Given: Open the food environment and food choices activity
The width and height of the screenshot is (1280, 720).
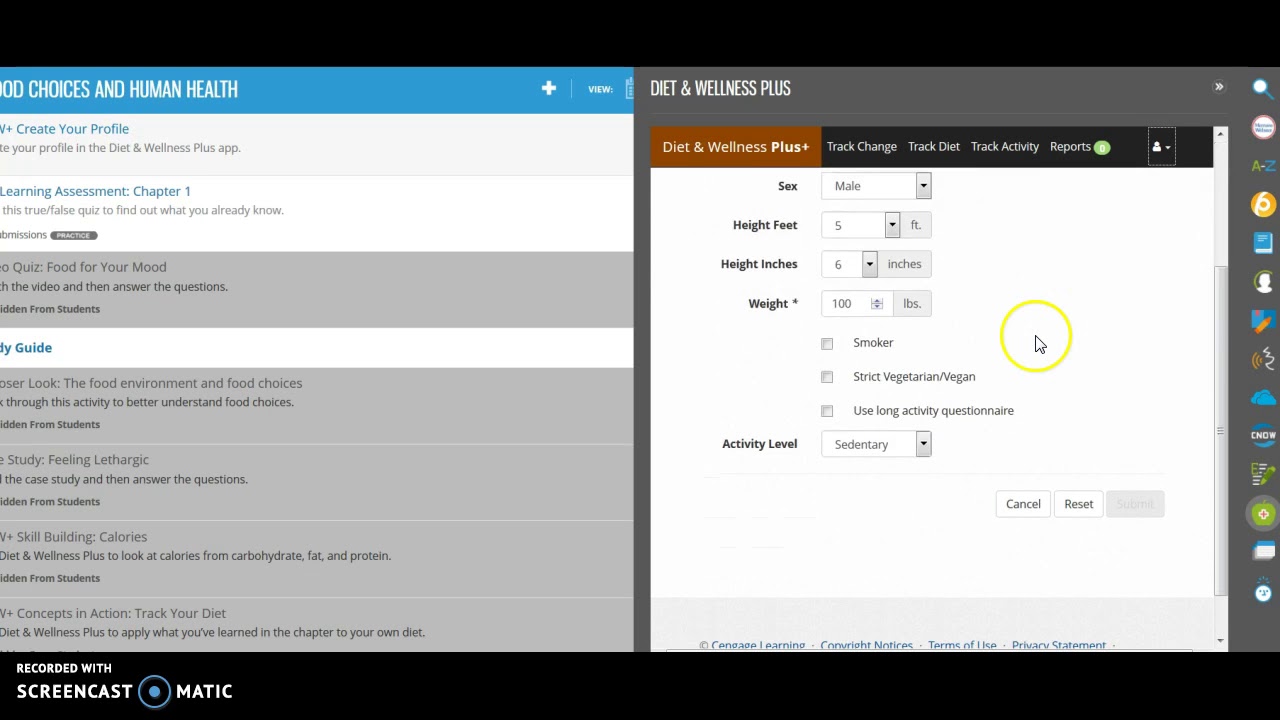Looking at the screenshot, I should pyautogui.click(x=151, y=383).
